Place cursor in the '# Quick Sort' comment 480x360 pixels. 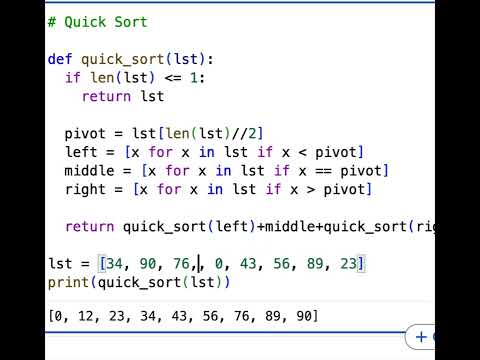tap(98, 22)
